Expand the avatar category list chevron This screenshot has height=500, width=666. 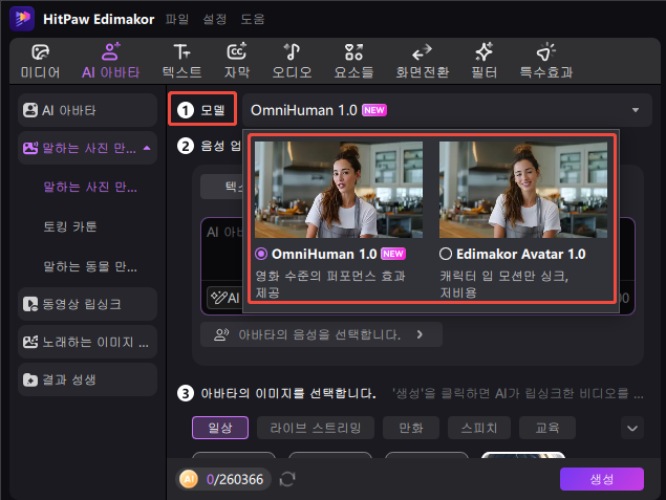pos(632,428)
